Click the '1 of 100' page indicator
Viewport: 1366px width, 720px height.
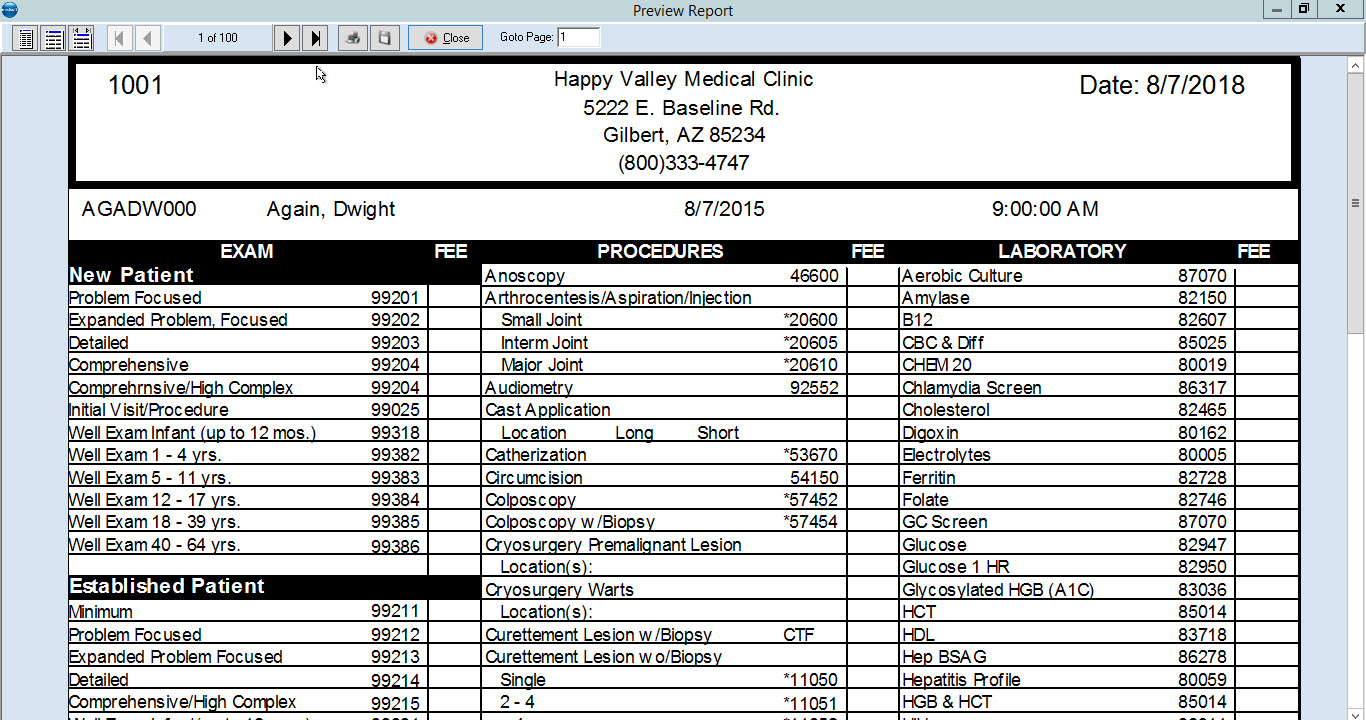218,38
